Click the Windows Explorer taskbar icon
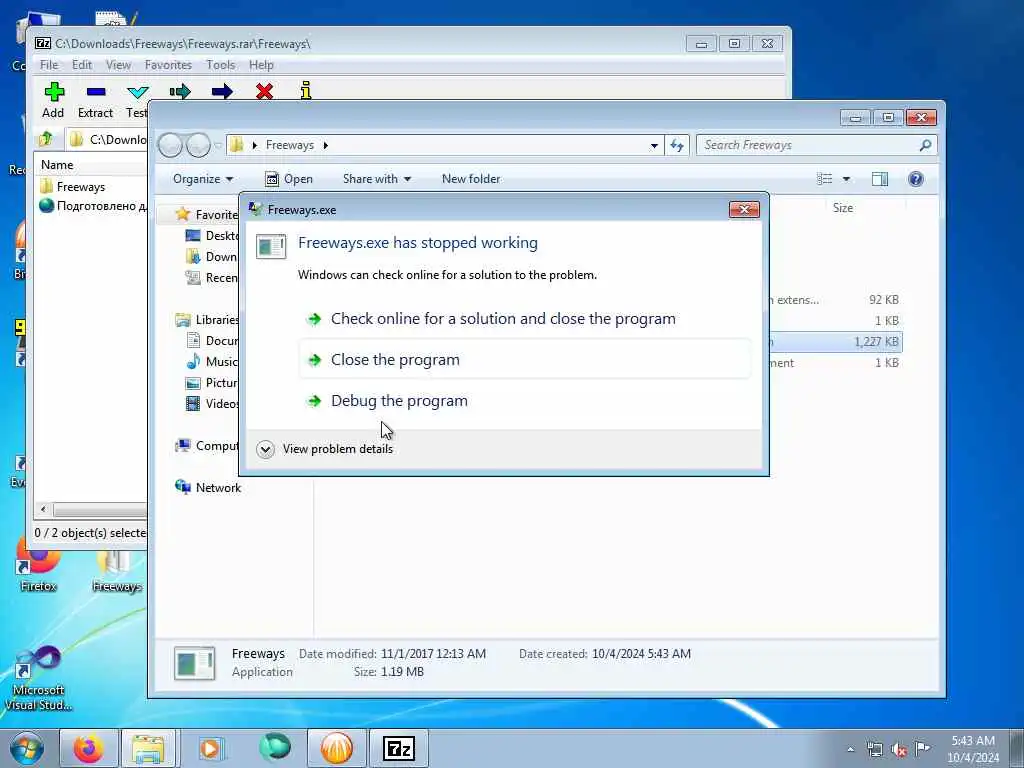 (x=148, y=748)
